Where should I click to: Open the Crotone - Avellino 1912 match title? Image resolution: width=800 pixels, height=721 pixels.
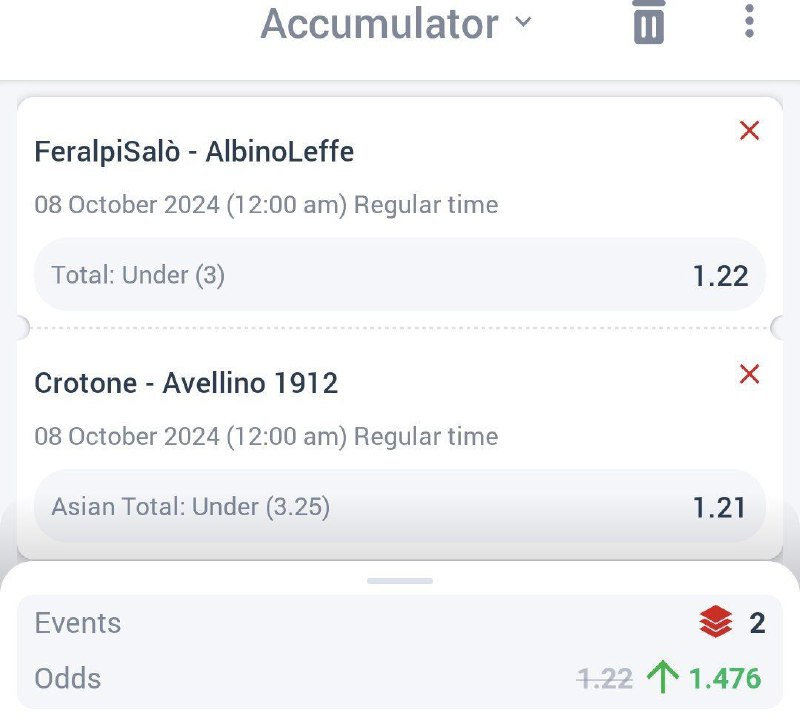pyautogui.click(x=186, y=383)
